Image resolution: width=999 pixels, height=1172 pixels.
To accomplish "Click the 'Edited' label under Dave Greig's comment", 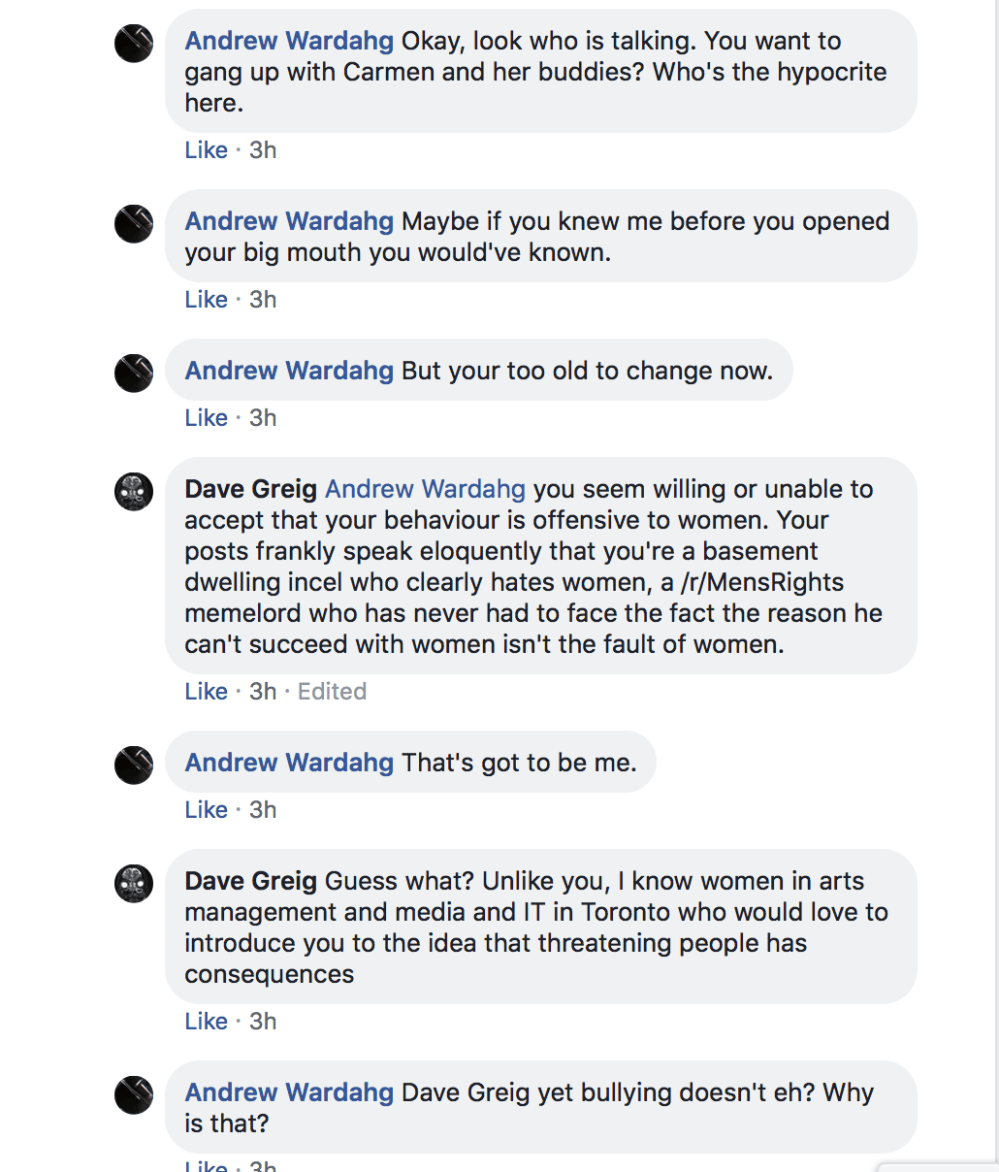I will click(x=331, y=690).
